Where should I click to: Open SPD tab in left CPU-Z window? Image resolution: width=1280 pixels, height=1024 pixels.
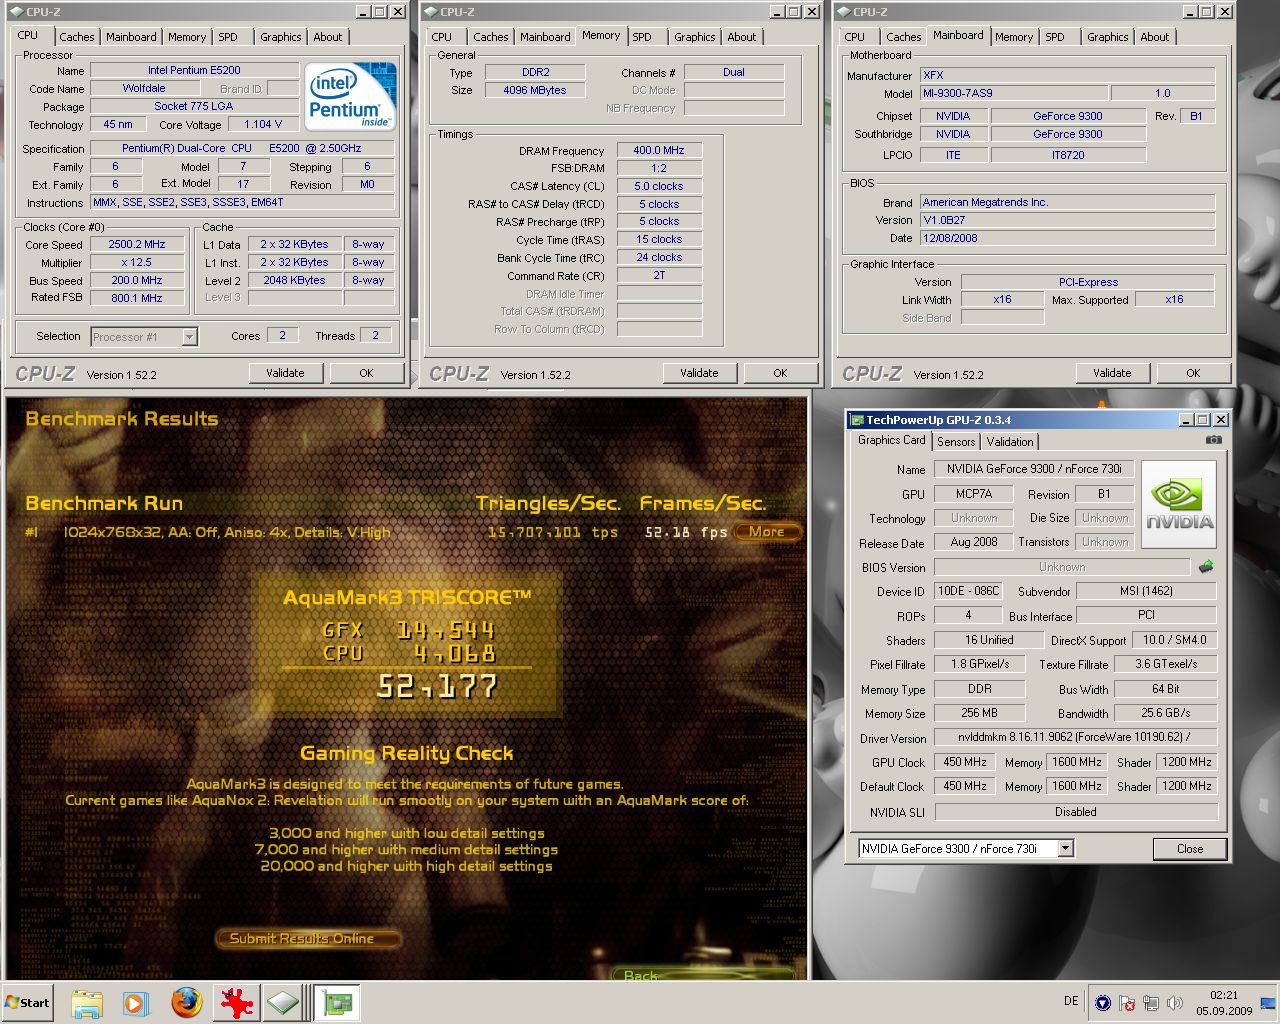pyautogui.click(x=229, y=37)
